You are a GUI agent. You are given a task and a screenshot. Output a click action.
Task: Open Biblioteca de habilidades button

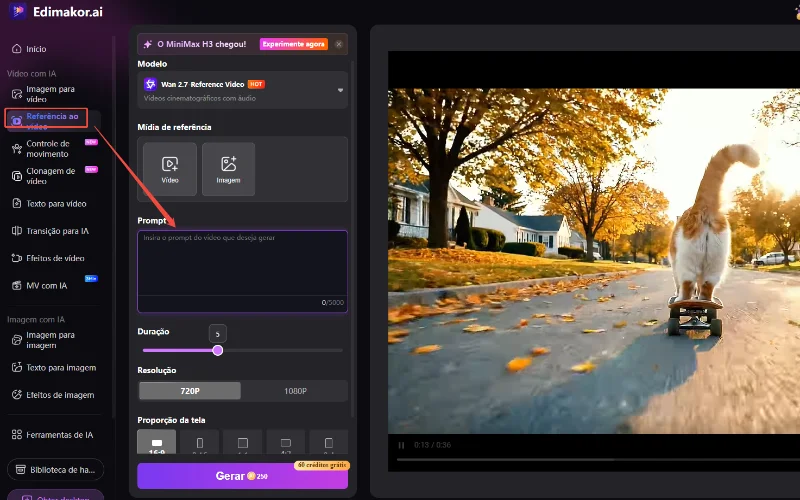[x=56, y=470]
